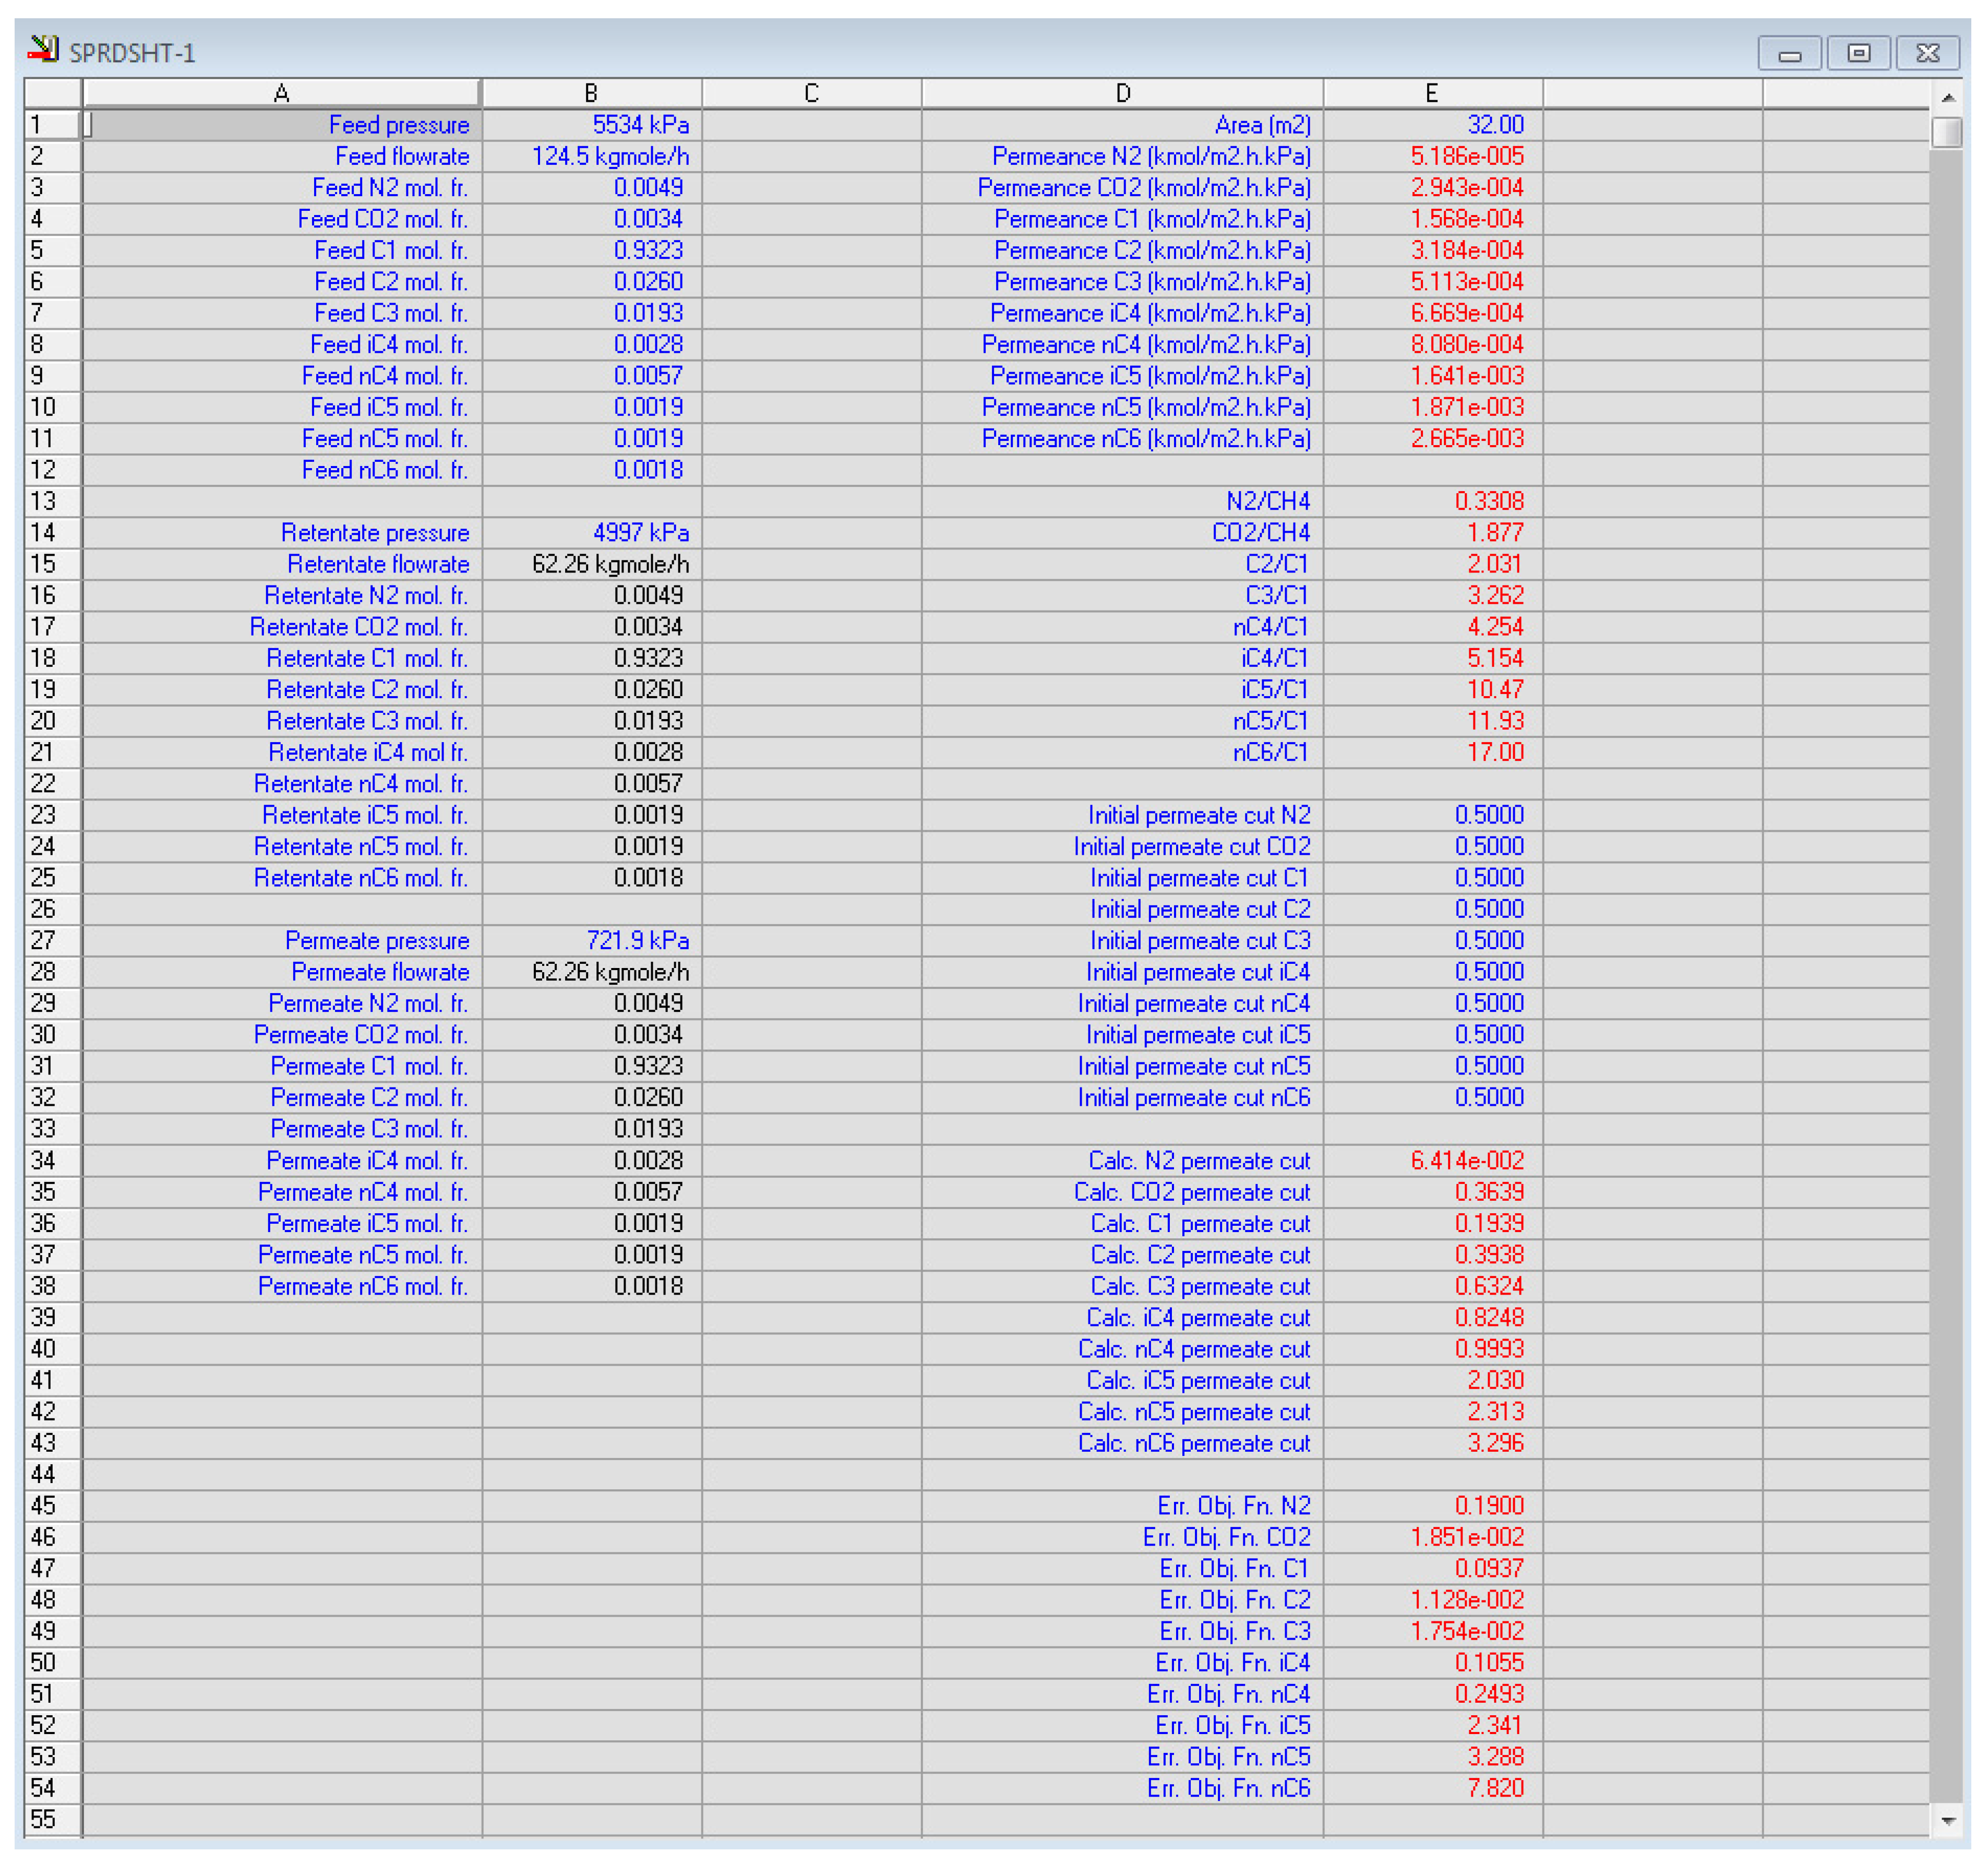Minimize the SPRDSHT-1 window
Viewport: 1988px width, 1864px height.
click(1790, 53)
